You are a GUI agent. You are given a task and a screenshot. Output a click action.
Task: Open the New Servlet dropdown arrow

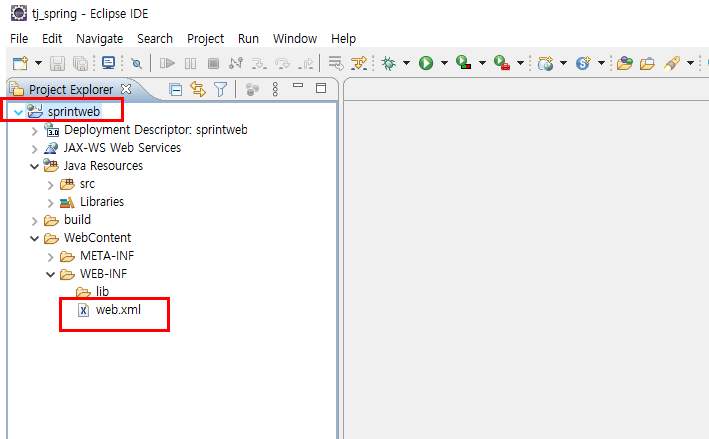pos(601,63)
